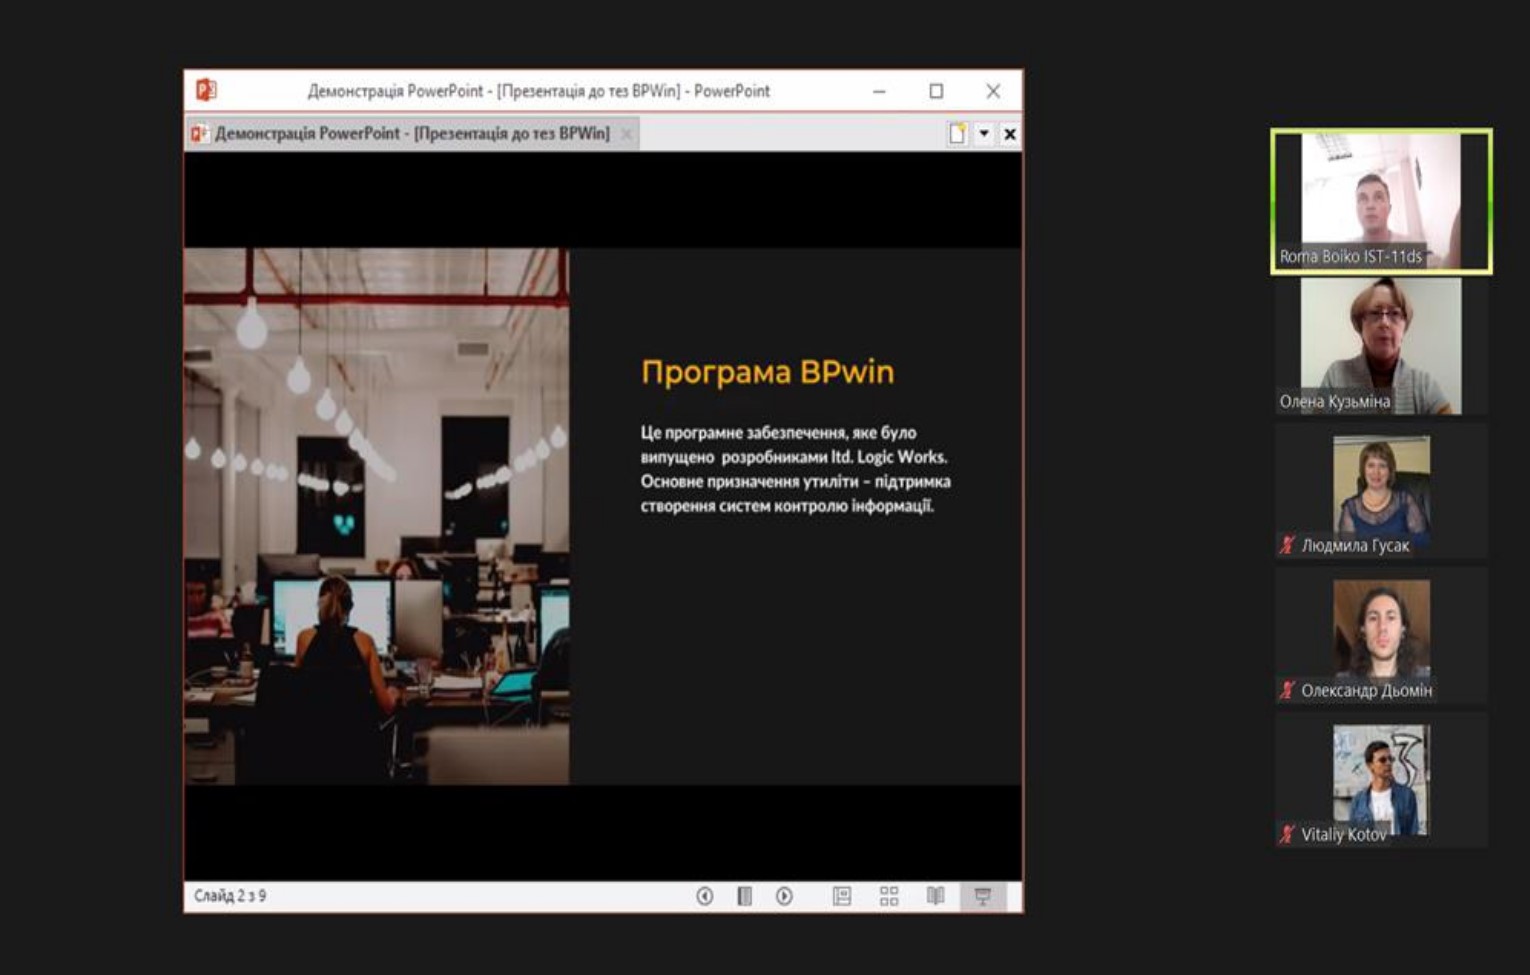Expand the tab list dropdown arrow
This screenshot has height=975, width=1530.
pos(984,134)
